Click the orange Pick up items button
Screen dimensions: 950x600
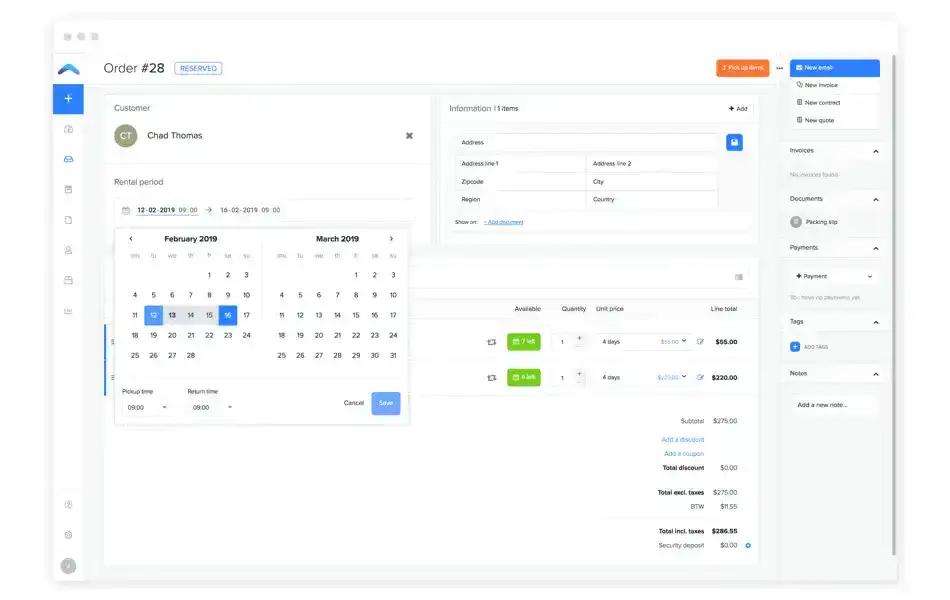742,68
